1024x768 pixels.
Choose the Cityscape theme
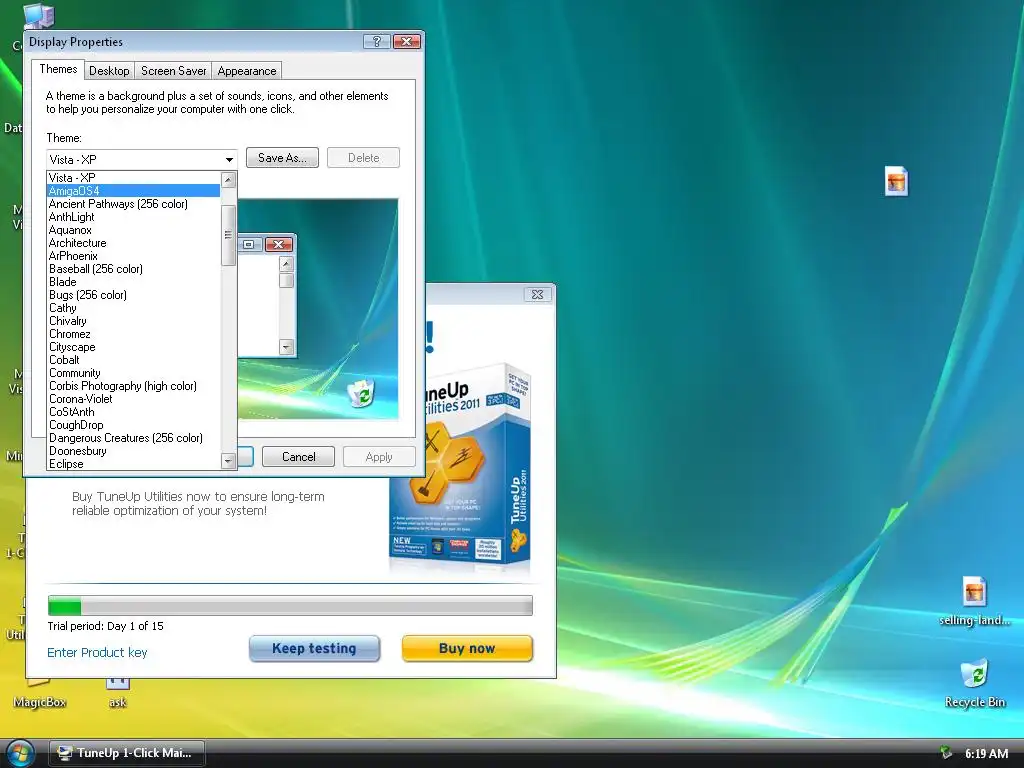coord(134,347)
